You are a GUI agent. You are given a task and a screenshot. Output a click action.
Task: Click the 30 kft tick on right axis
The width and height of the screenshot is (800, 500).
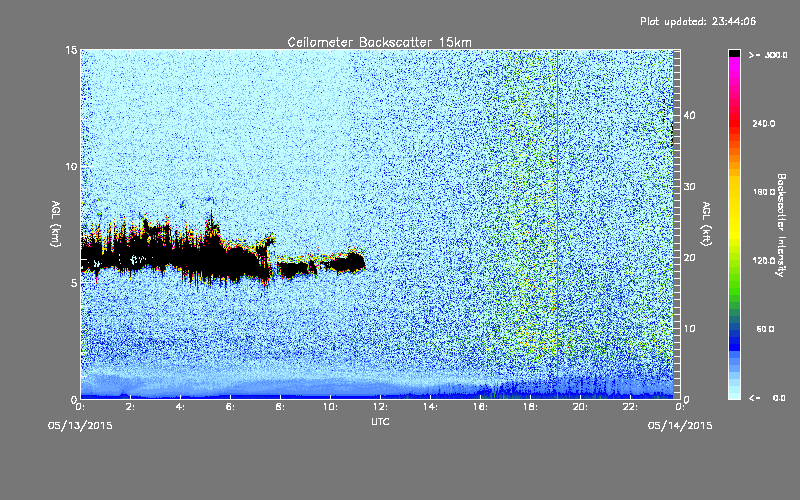[x=689, y=187]
